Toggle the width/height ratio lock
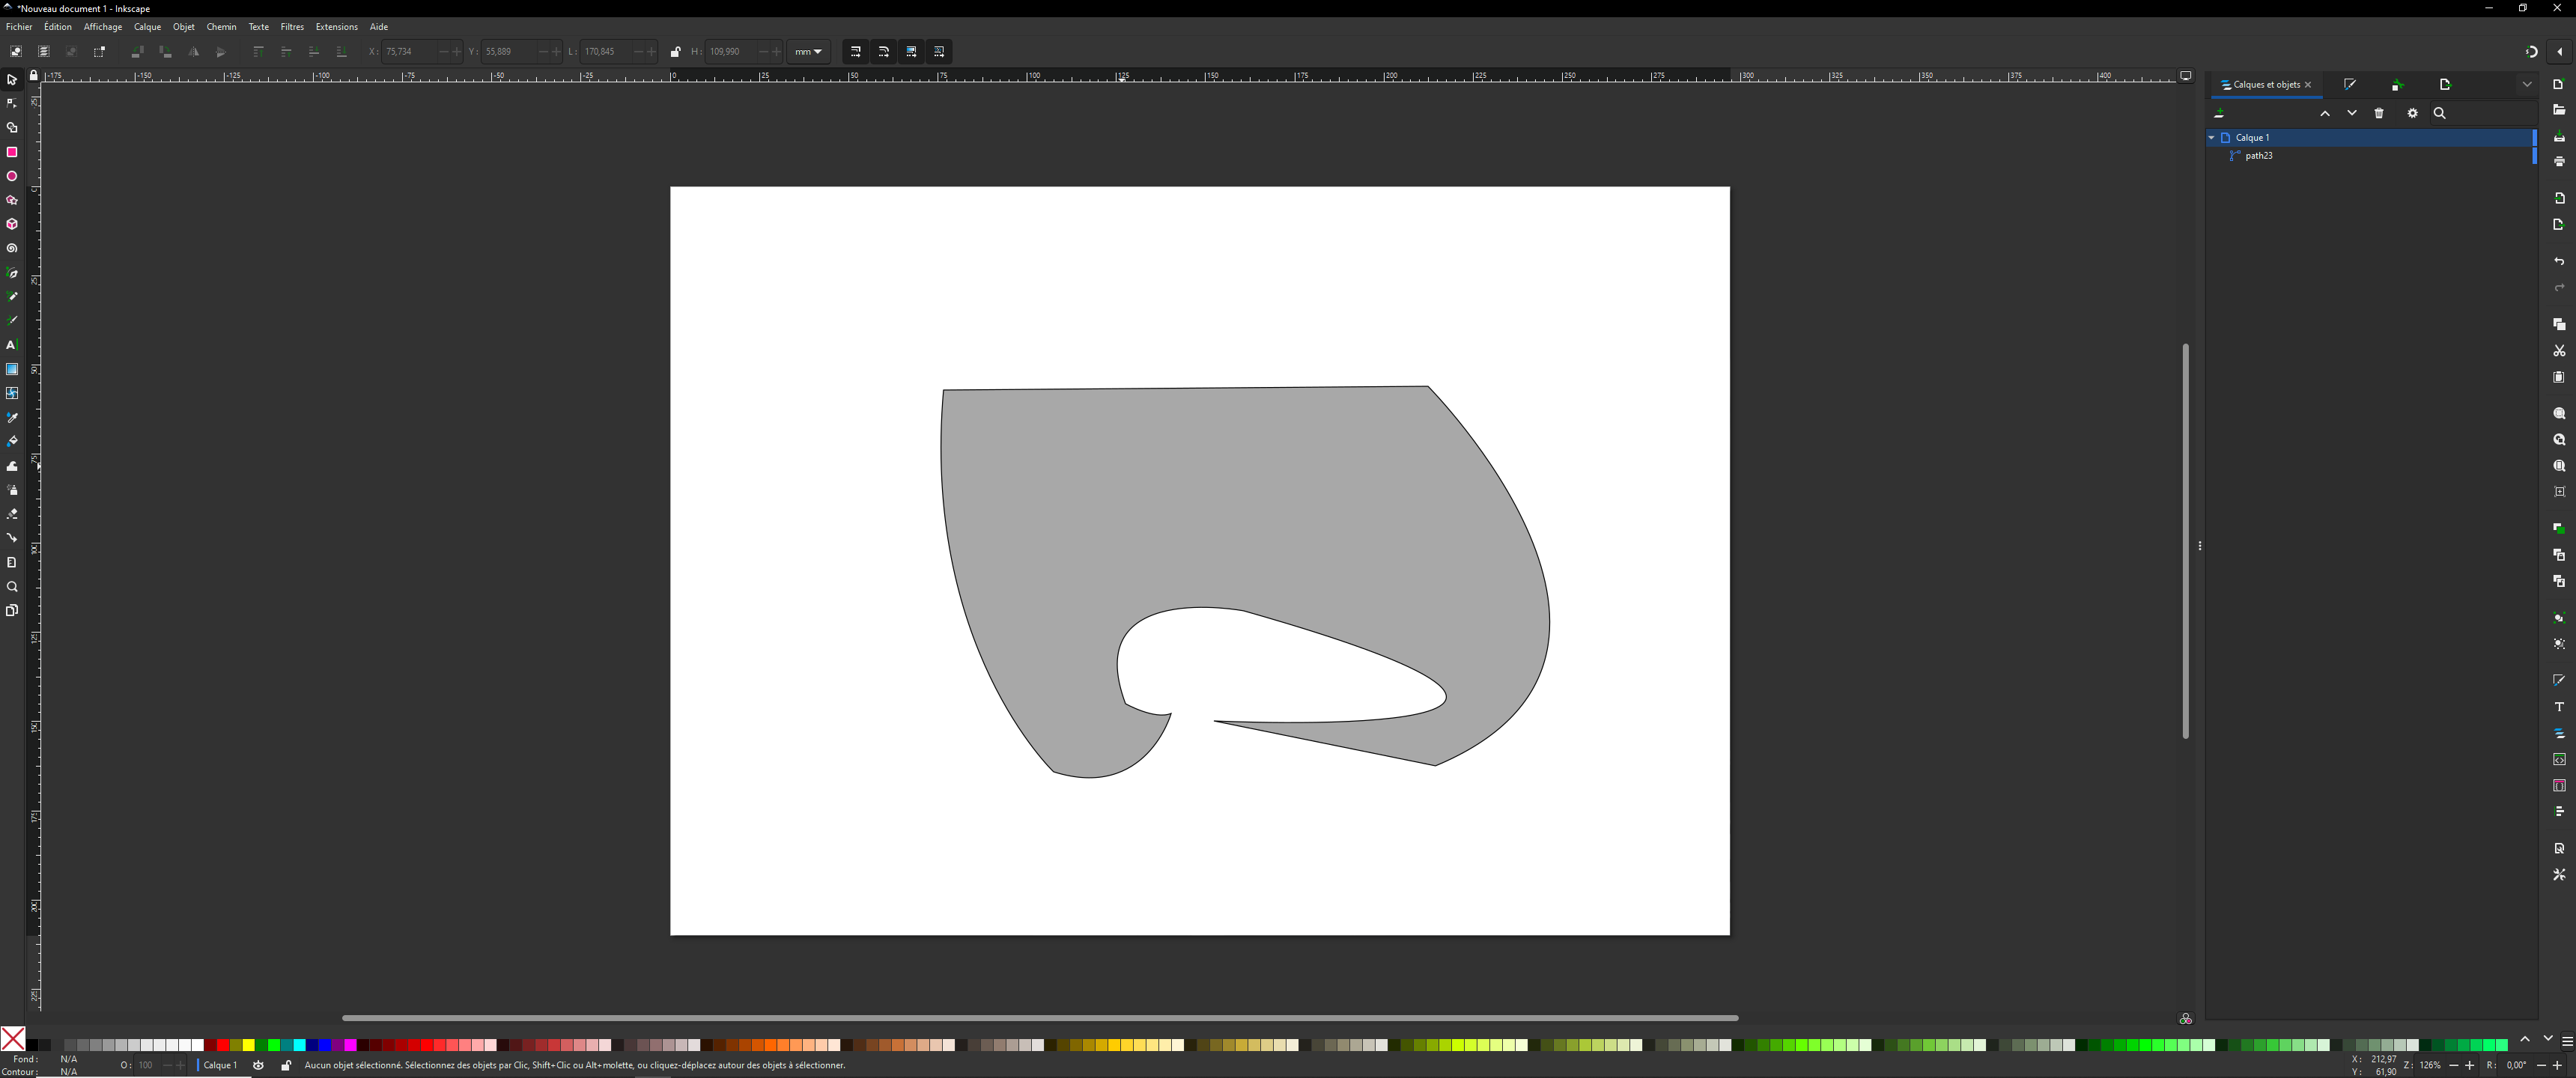 [675, 52]
